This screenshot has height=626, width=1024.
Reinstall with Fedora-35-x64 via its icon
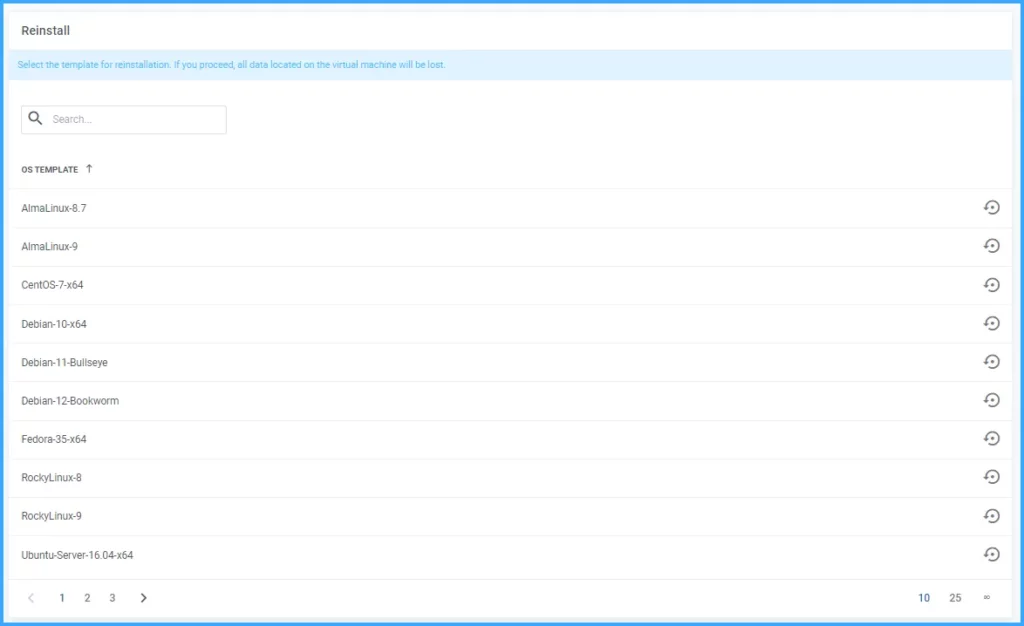tap(991, 439)
